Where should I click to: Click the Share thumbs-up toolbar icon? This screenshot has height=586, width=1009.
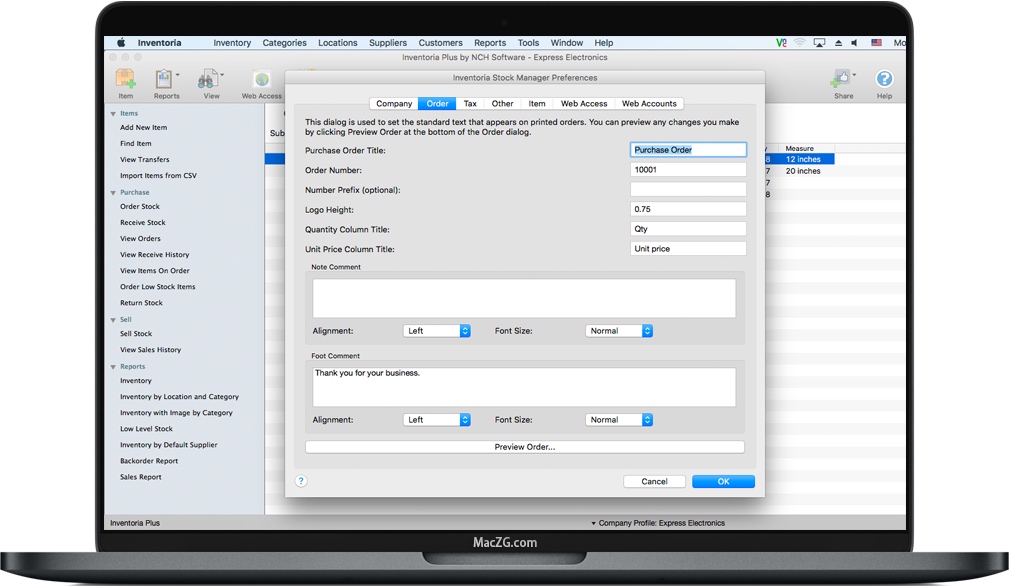click(842, 80)
